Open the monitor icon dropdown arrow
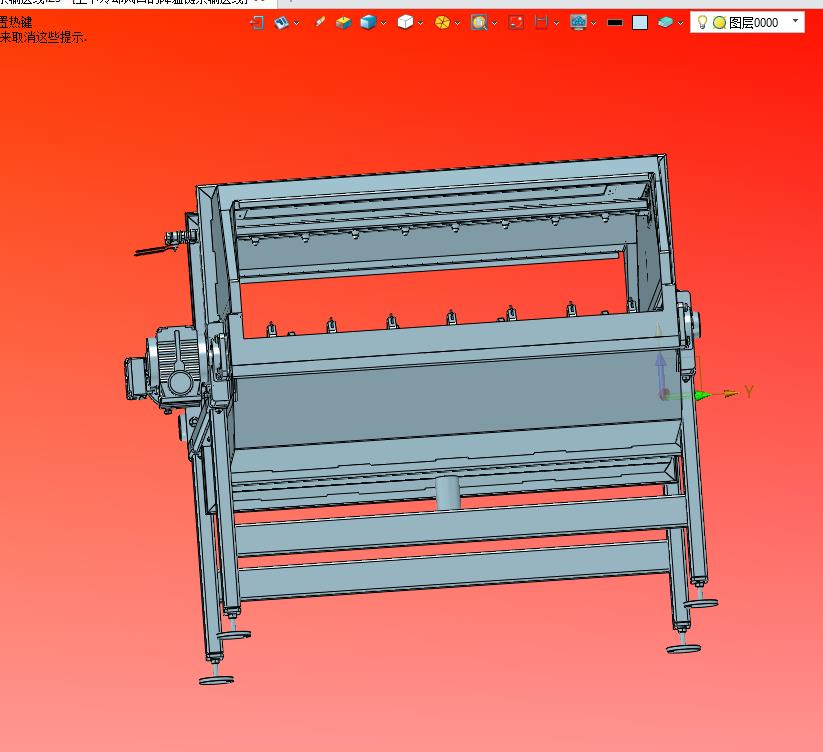Image resolution: width=823 pixels, height=752 pixels. [594, 23]
